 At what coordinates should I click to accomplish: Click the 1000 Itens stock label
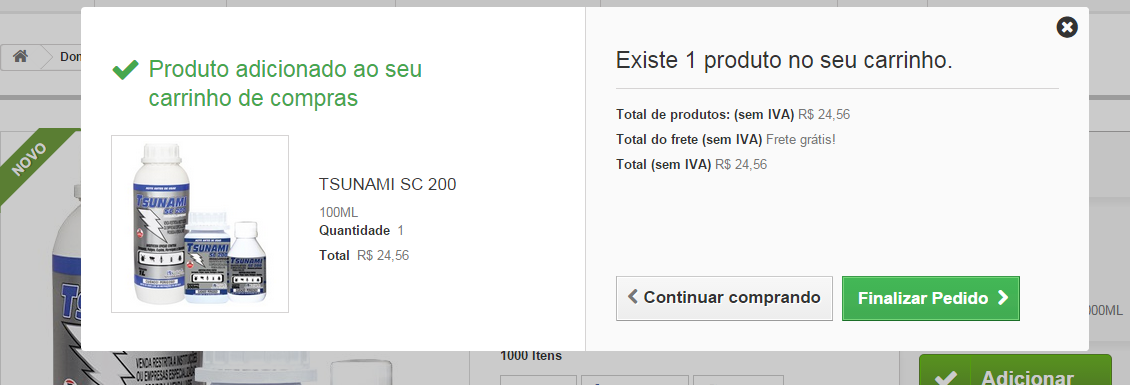(531, 355)
